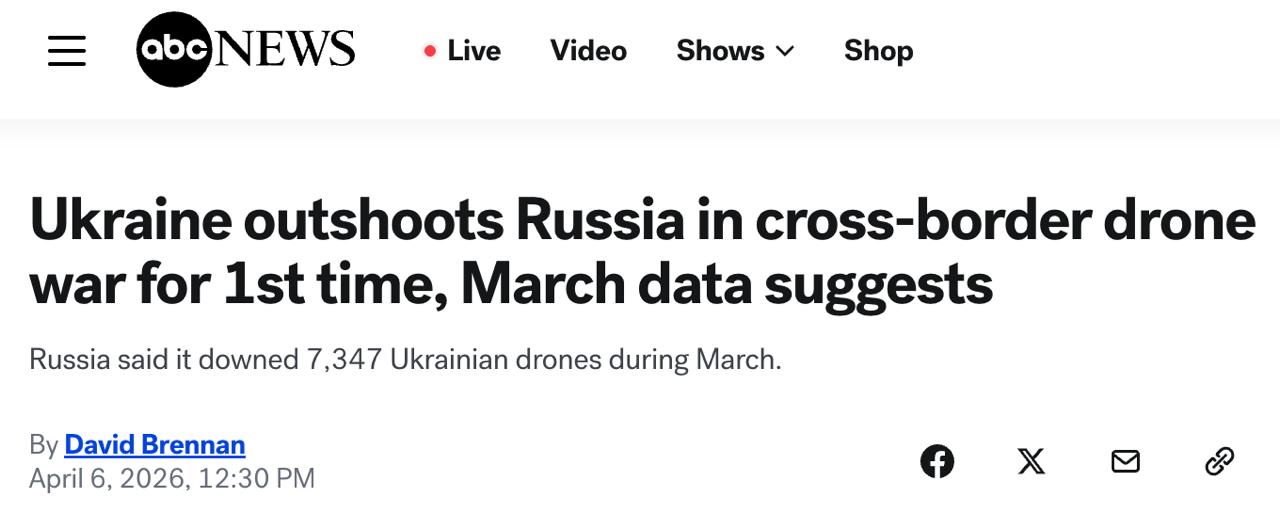Screen dimensions: 1280x529
Task: Open author David Brennan's profile link
Action: click(154, 444)
